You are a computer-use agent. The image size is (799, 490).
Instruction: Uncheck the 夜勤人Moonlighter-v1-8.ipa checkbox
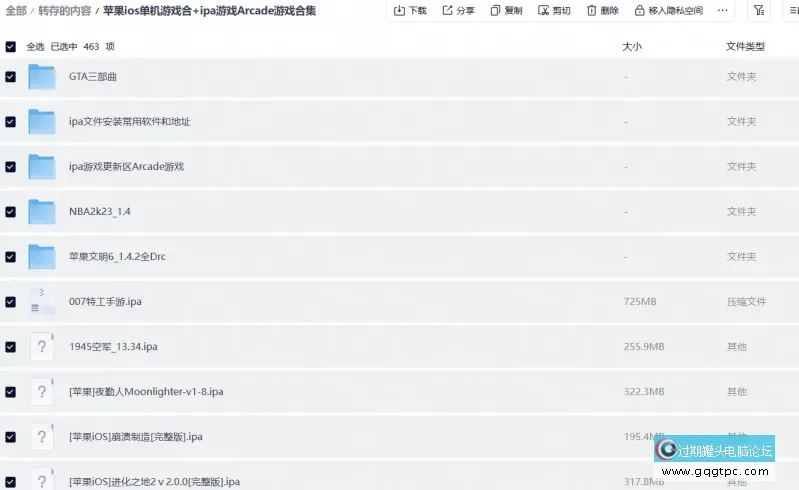(10, 391)
